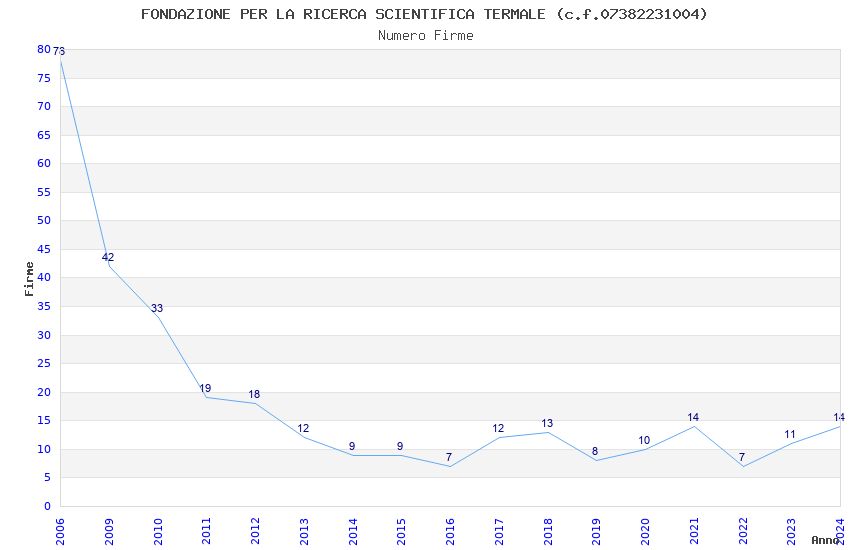Click the 'Anno' x-axis label
This screenshot has height=550, width=850.
pos(825,540)
